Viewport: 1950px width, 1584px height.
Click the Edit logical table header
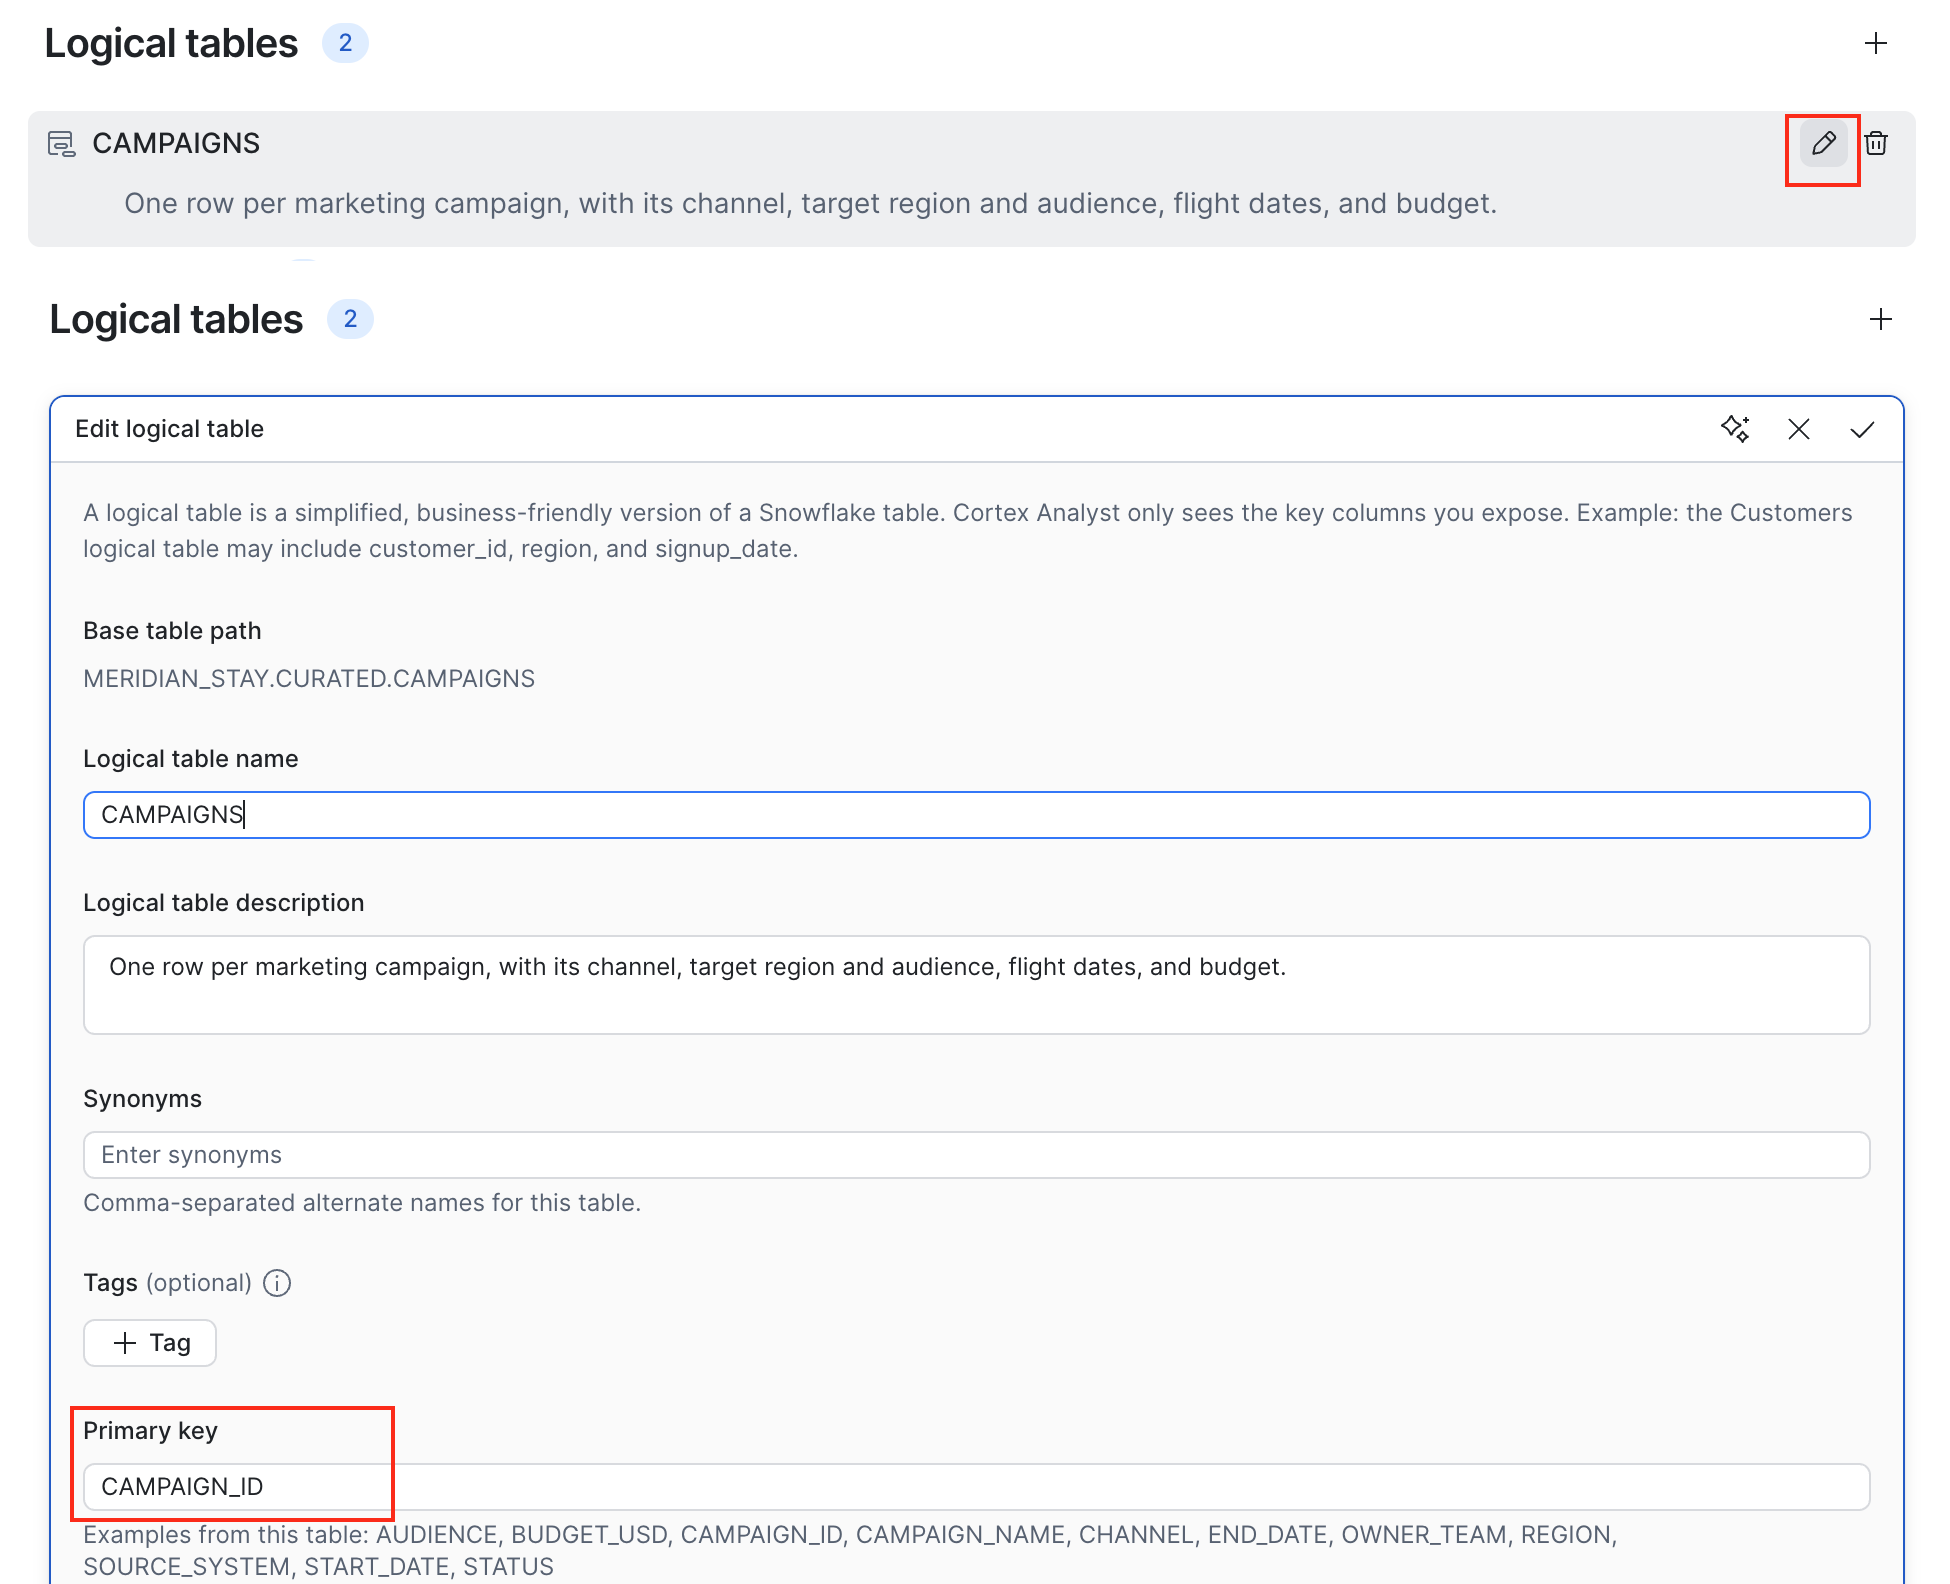click(170, 429)
